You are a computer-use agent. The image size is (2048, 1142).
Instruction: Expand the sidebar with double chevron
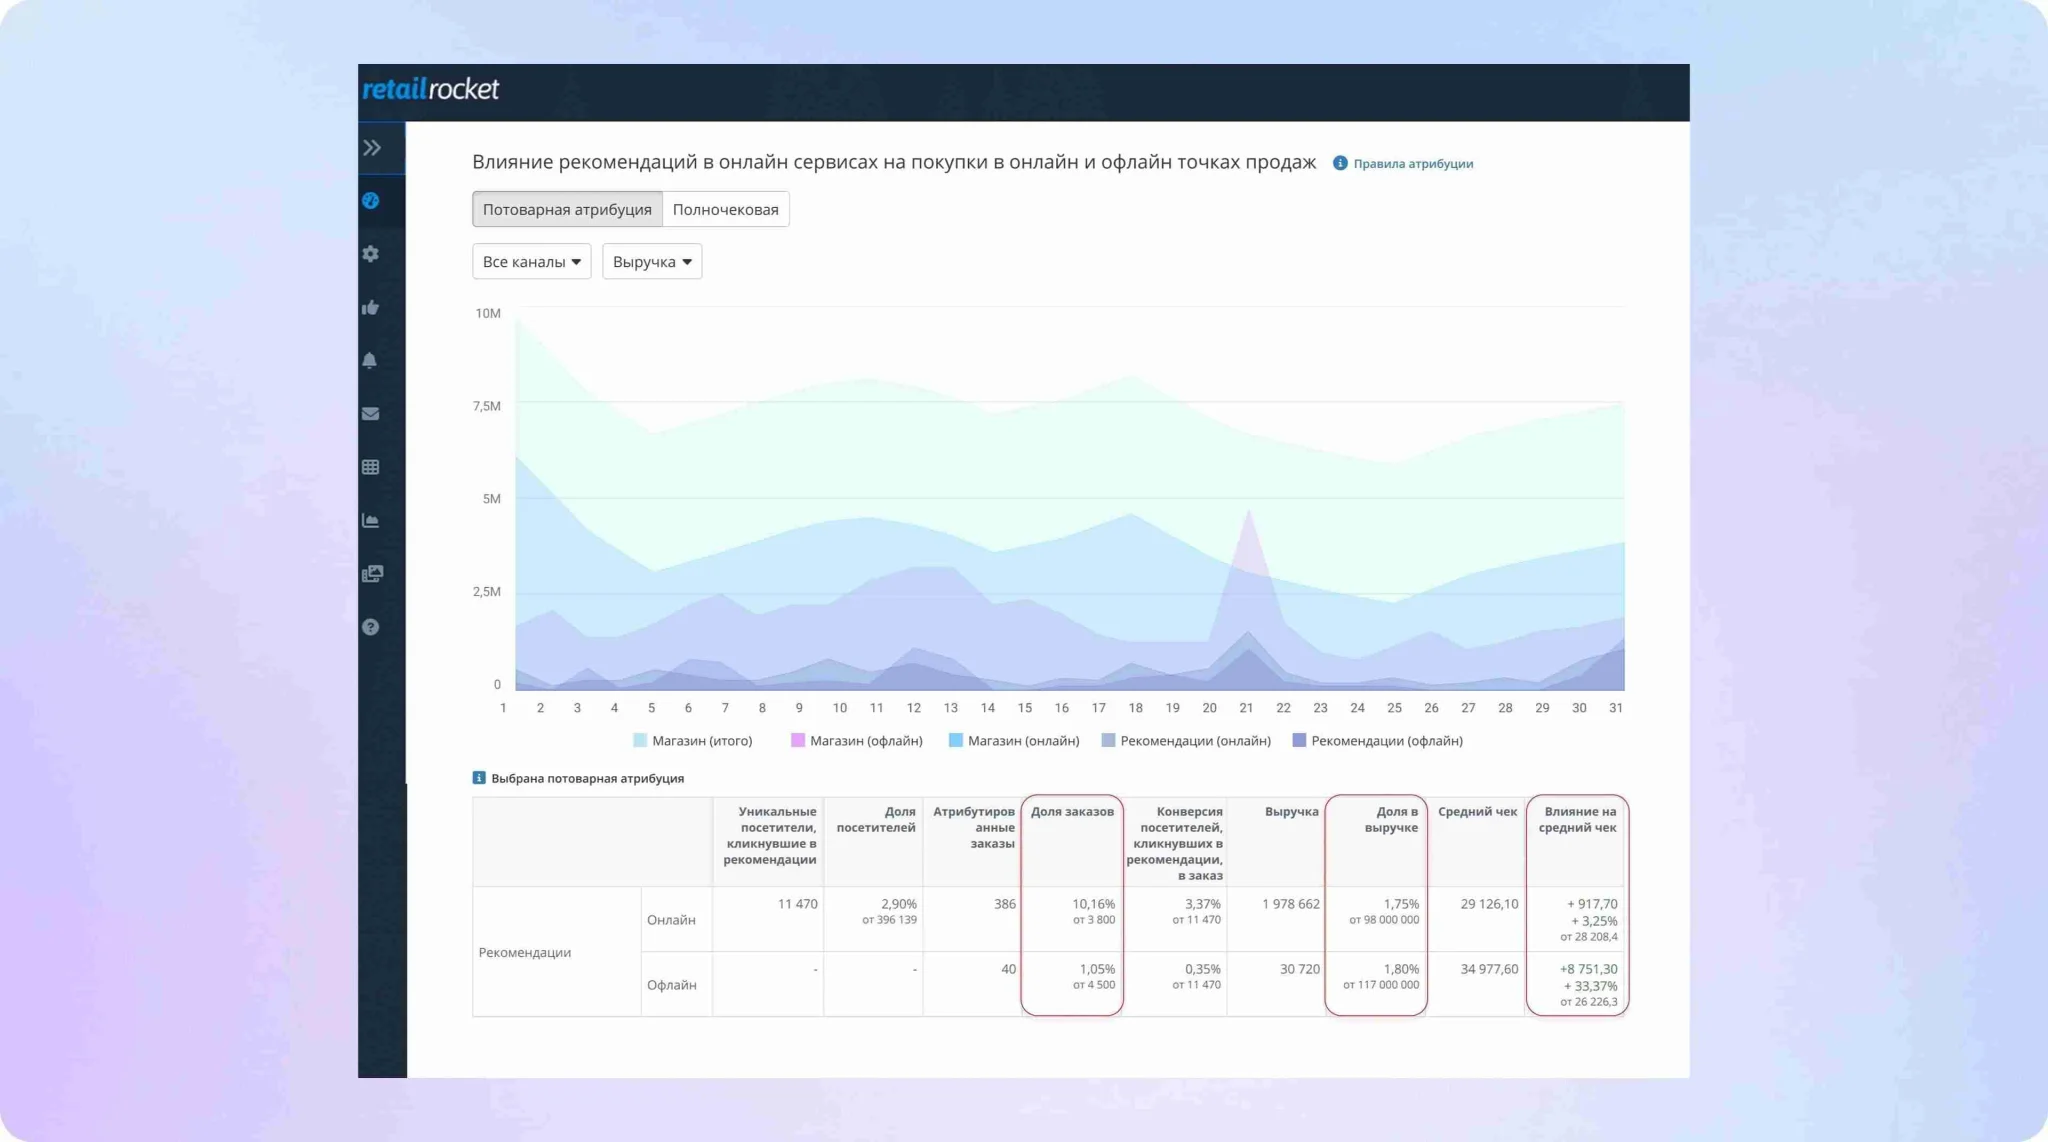click(372, 148)
